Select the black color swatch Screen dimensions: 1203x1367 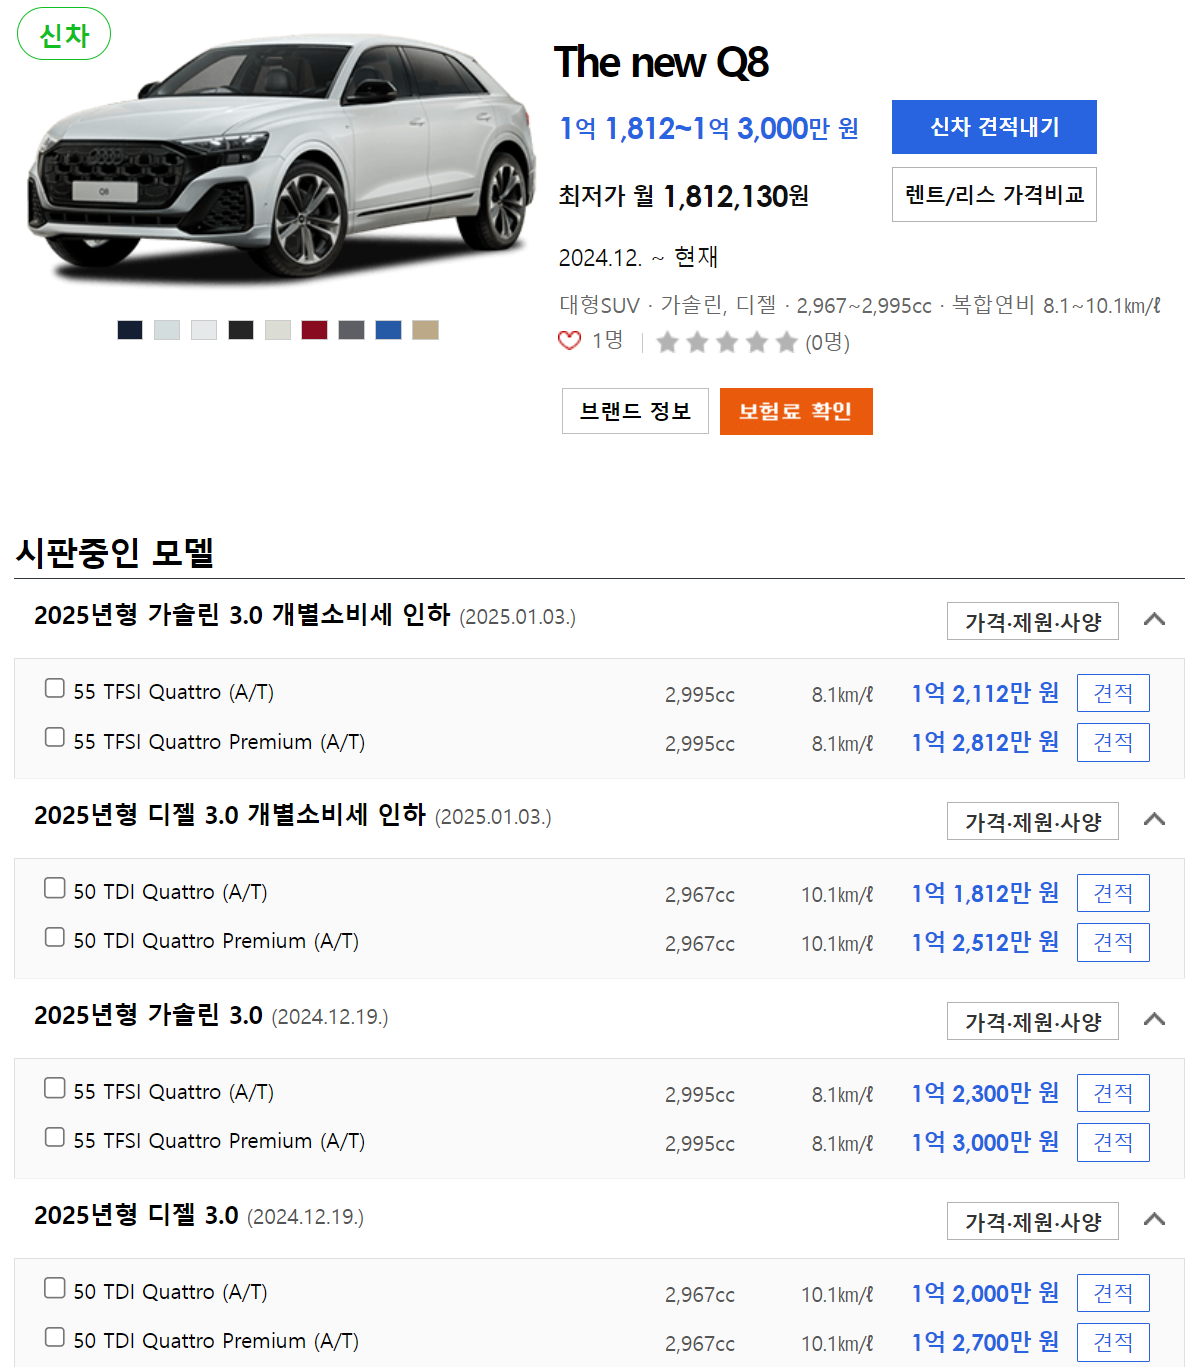coord(241,330)
